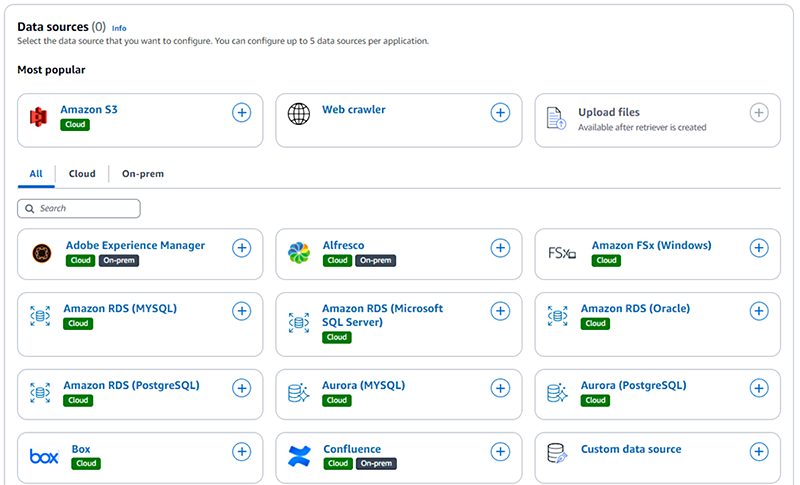Click plus icon for Amazon RDS (MYSQL)

tap(242, 311)
